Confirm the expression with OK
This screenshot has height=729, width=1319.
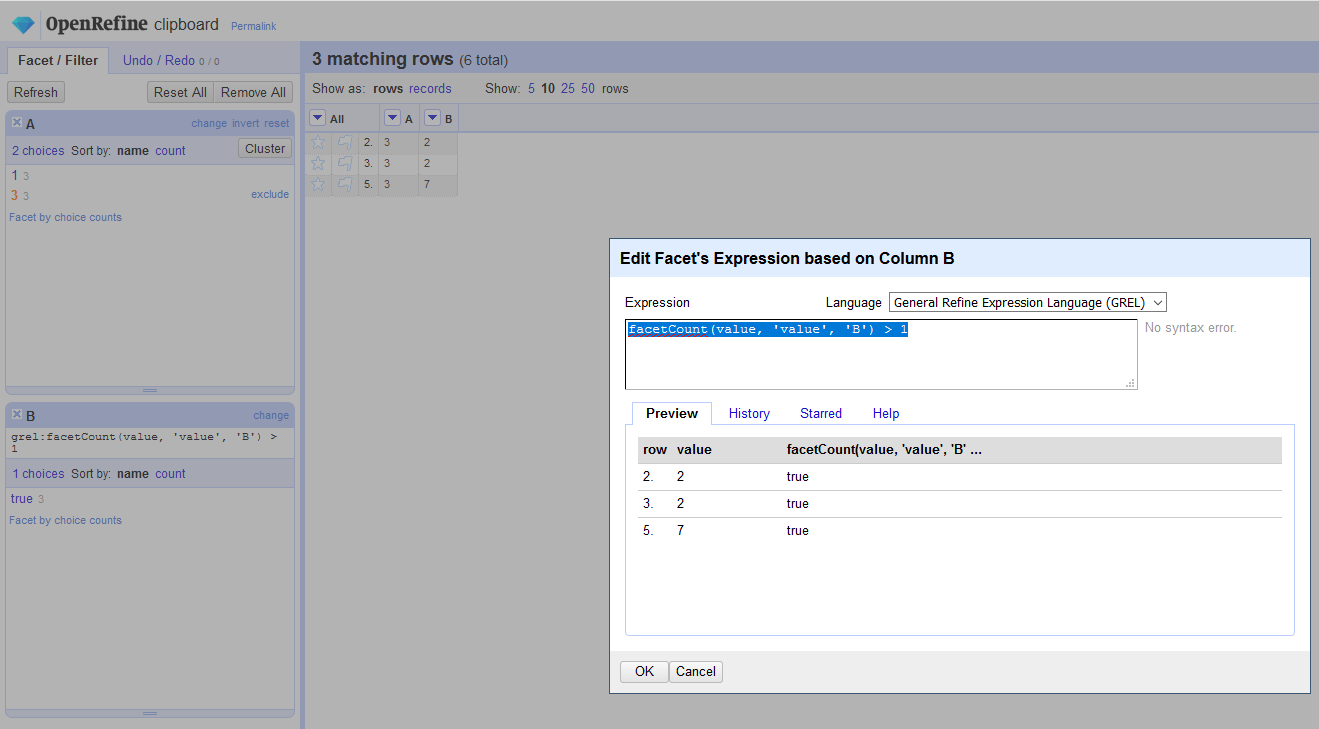644,671
